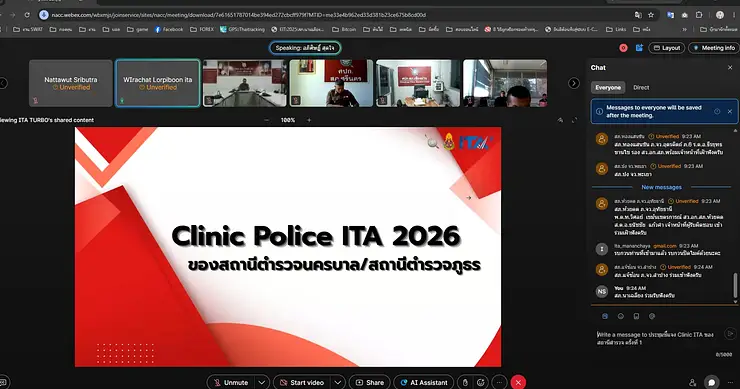Close the Chat panel
This screenshot has height=389, width=740.
(x=730, y=68)
